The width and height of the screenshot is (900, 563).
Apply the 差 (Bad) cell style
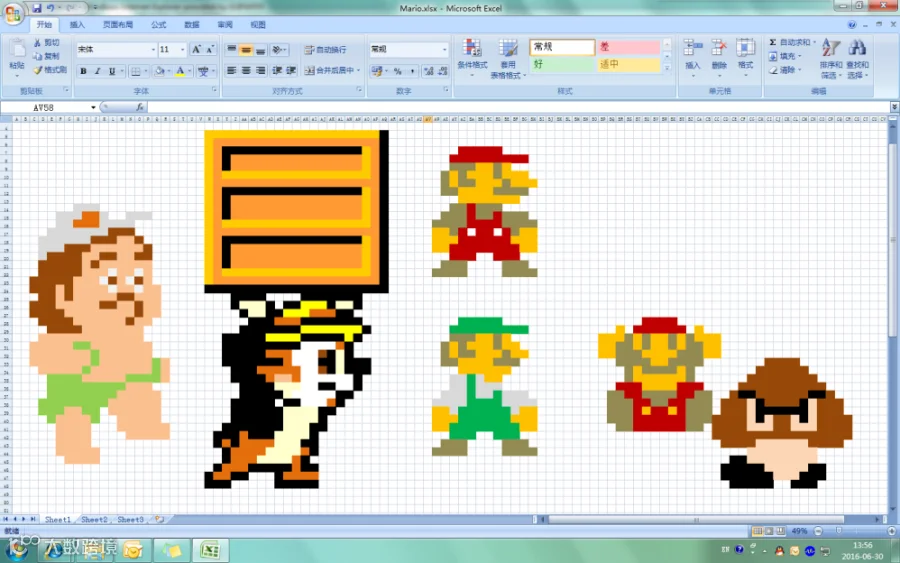[x=629, y=47]
